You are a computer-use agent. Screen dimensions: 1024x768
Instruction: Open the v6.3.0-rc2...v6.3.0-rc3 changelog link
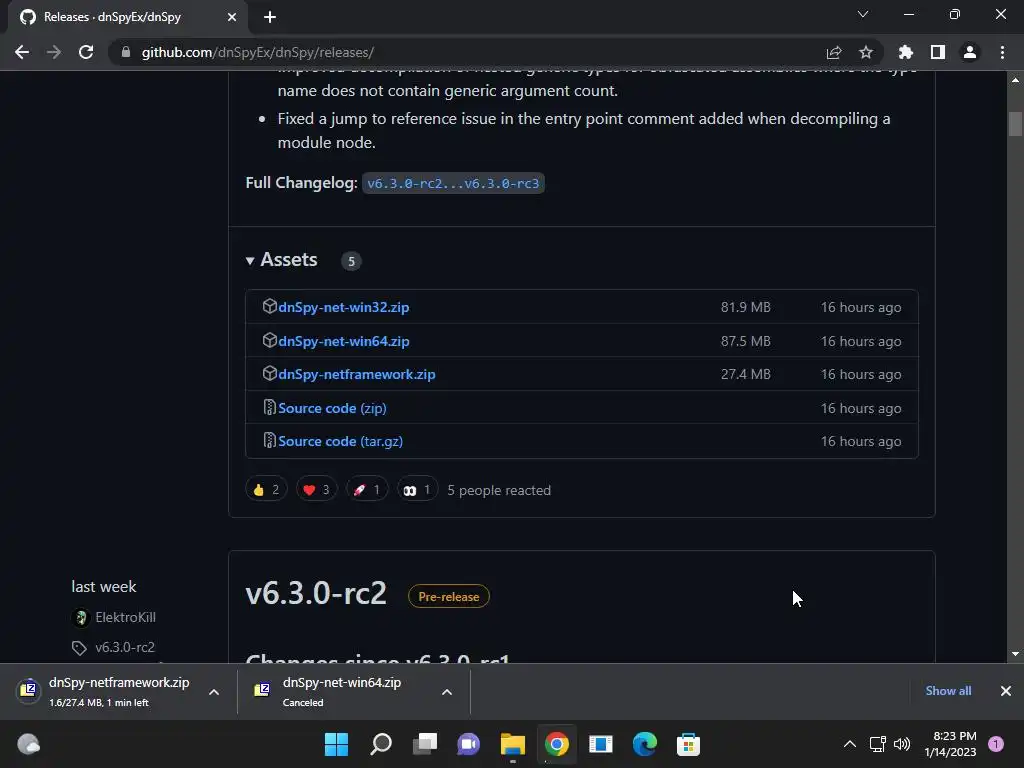tap(453, 184)
